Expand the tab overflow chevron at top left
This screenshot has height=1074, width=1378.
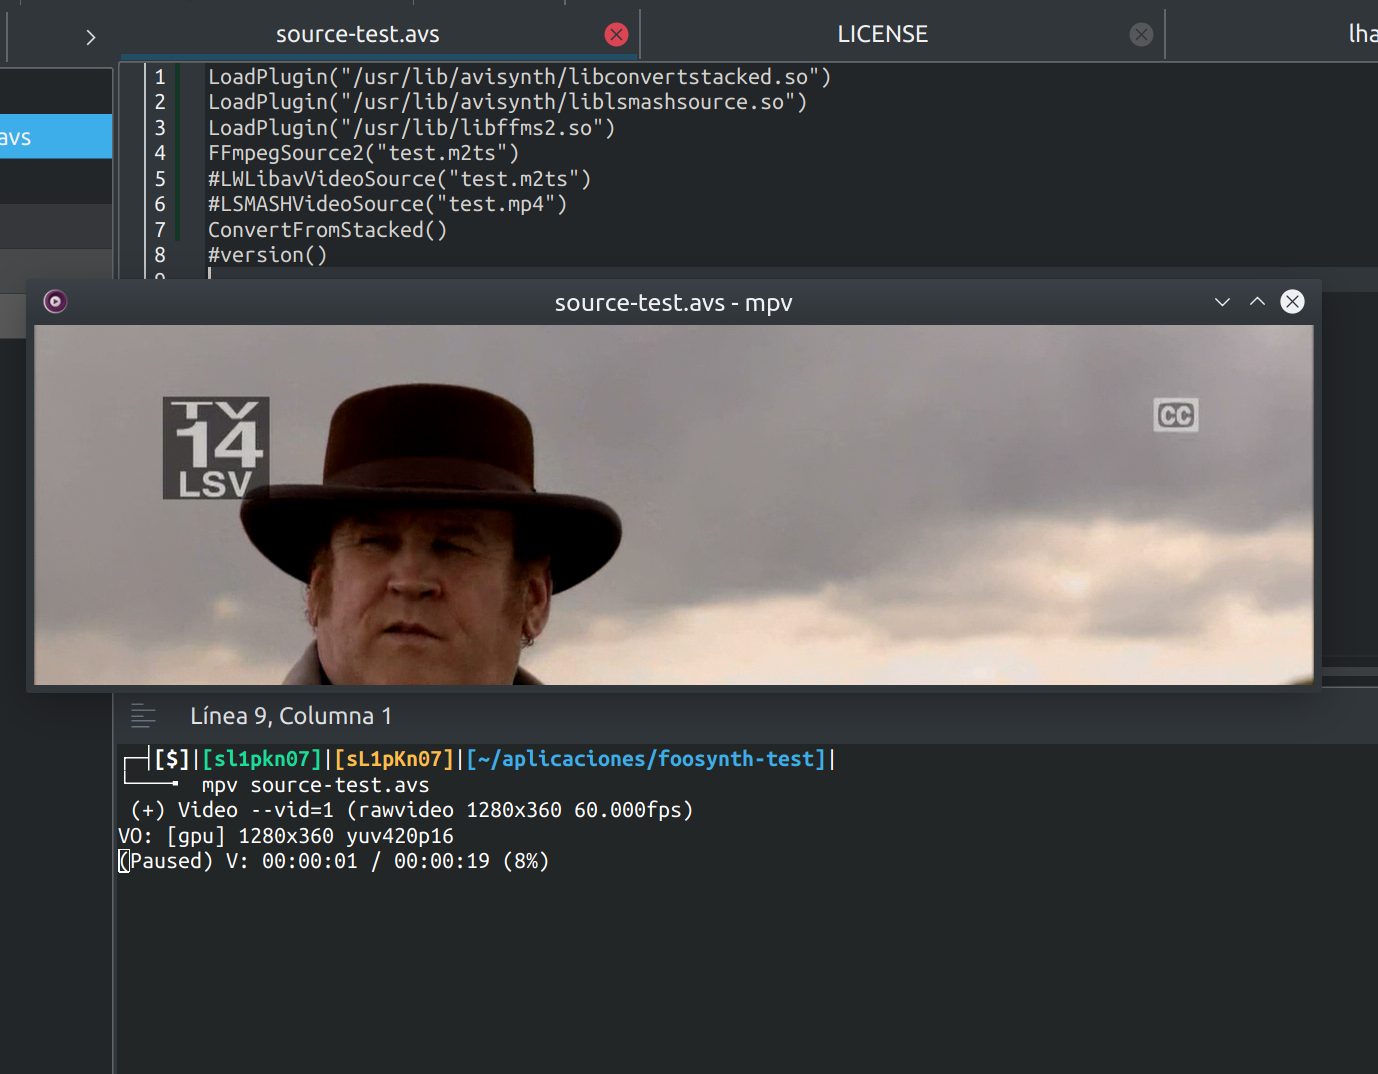tap(90, 36)
